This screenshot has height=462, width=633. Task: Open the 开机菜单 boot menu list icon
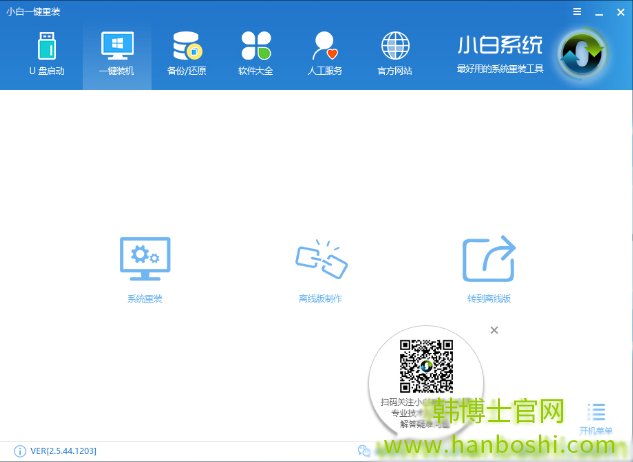(597, 412)
